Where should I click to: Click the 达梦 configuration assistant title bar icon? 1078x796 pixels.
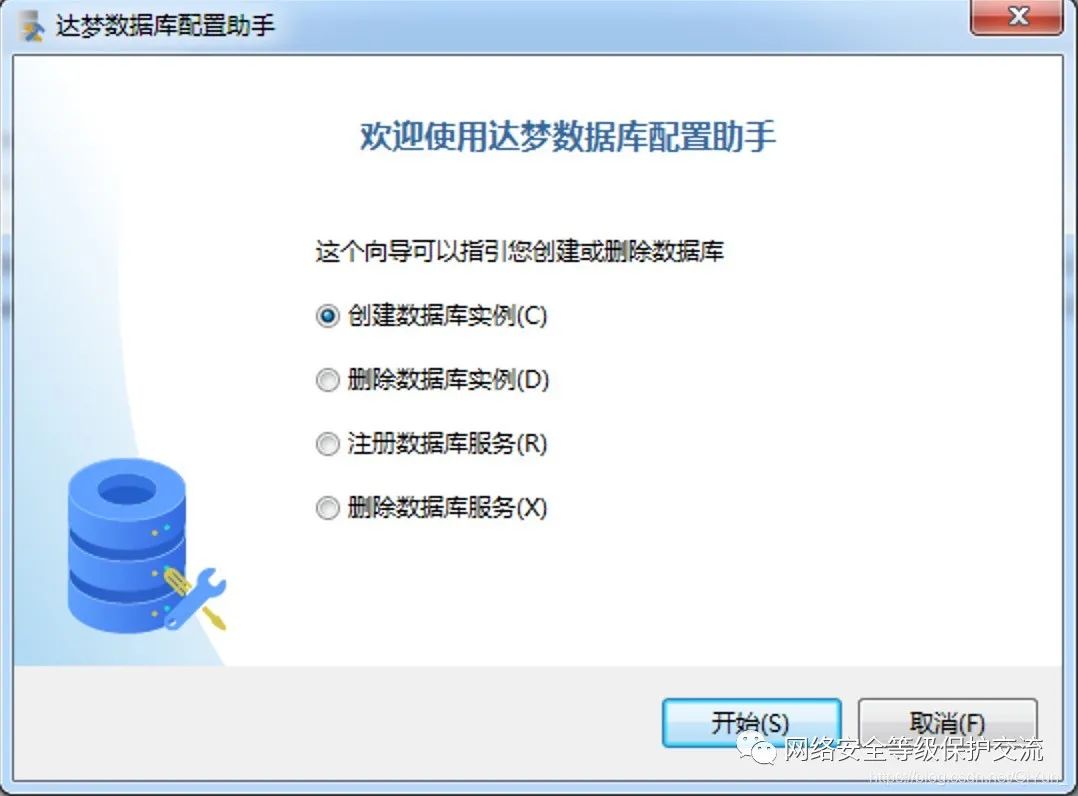coord(32,27)
